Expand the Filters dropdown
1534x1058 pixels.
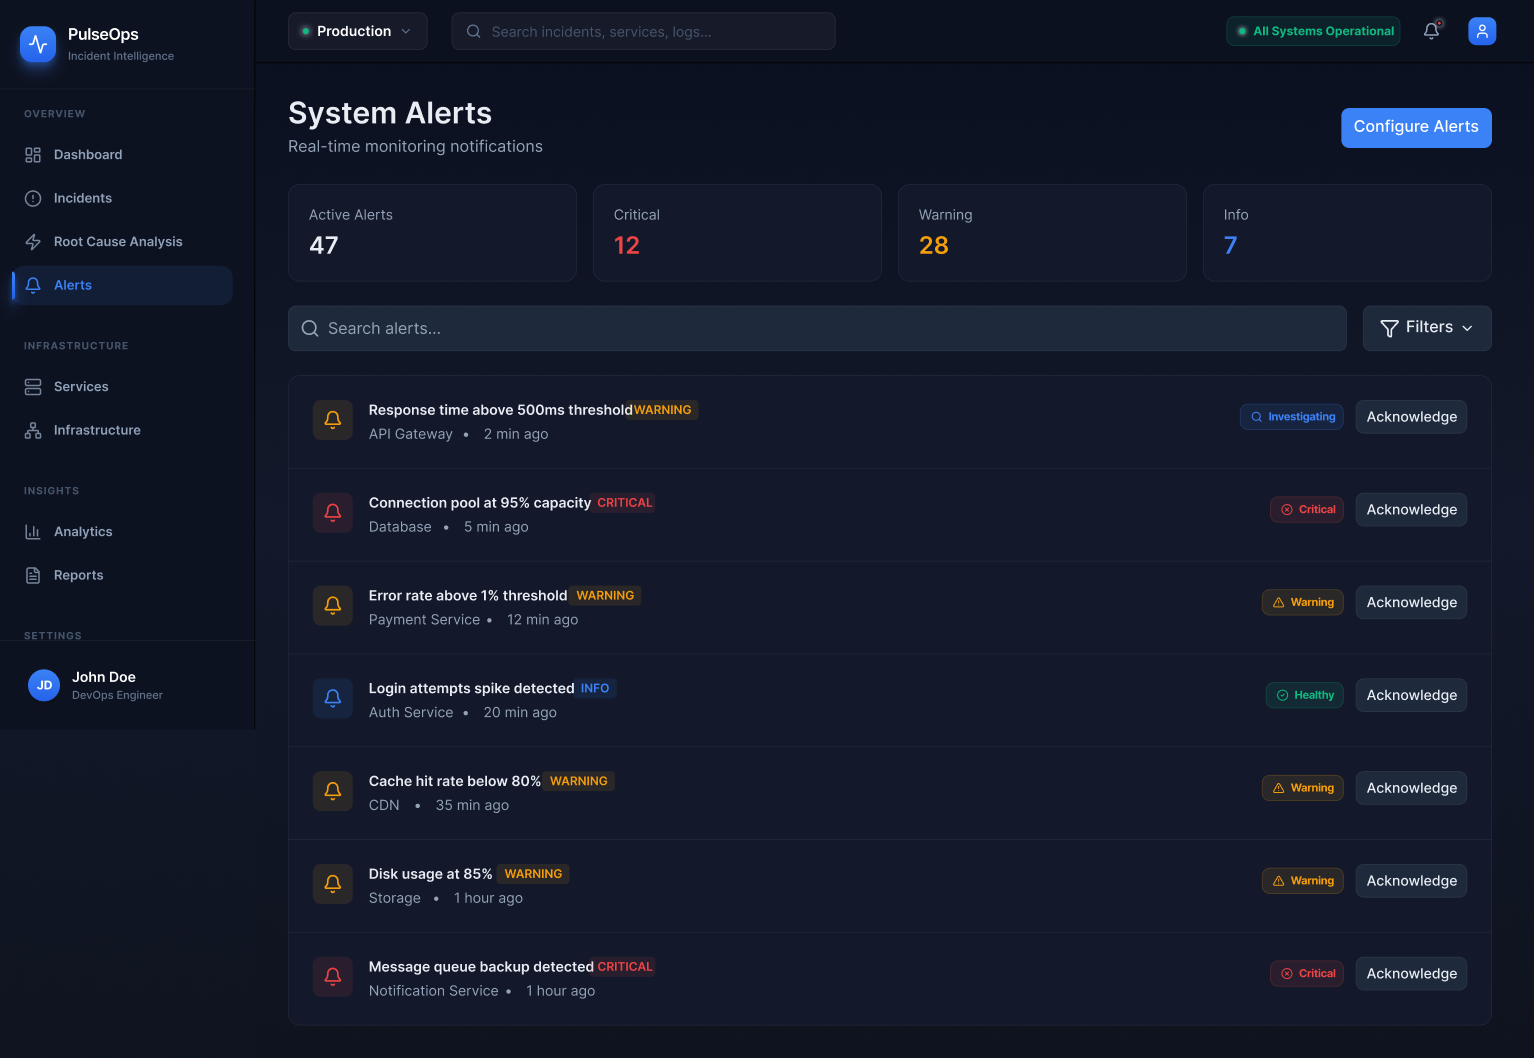[1427, 328]
